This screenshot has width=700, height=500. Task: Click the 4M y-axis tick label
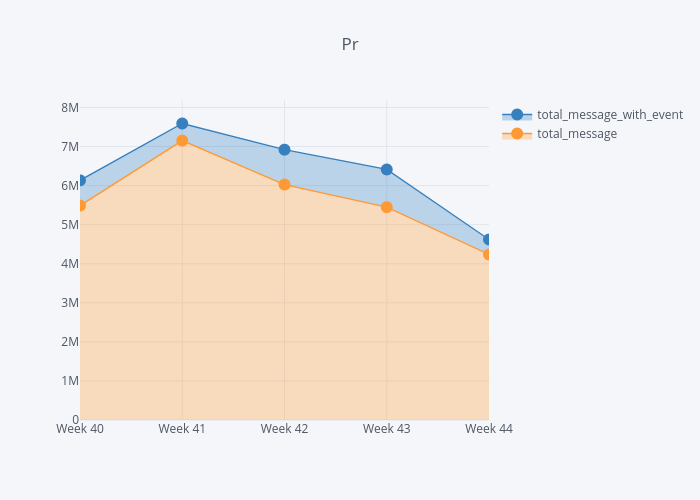(70, 264)
